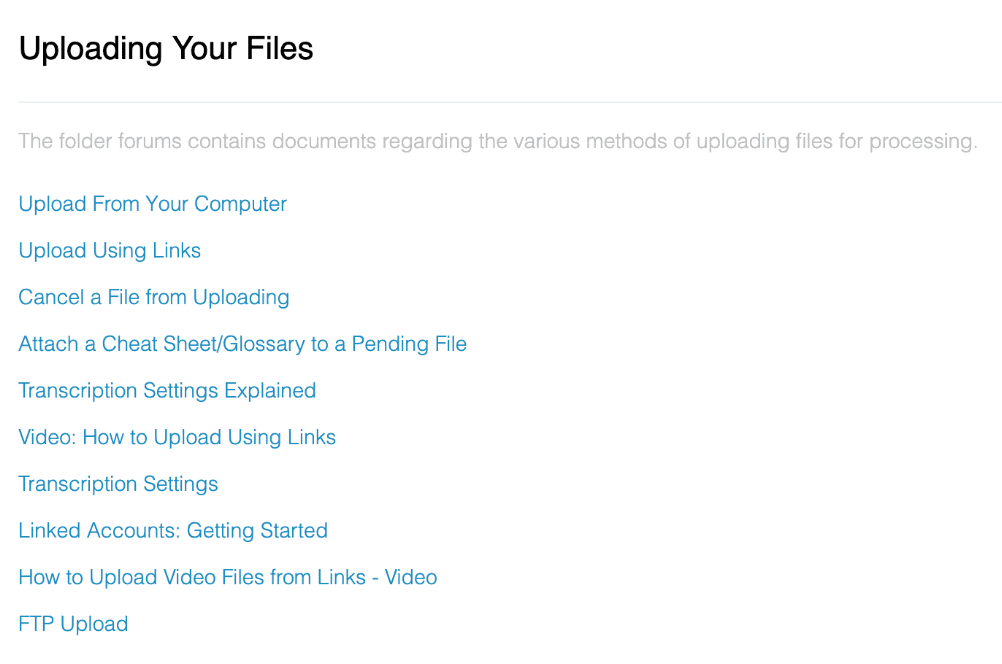The width and height of the screenshot is (1002, 664).
Task: Open the video files from links tutorial
Action: coord(227,577)
